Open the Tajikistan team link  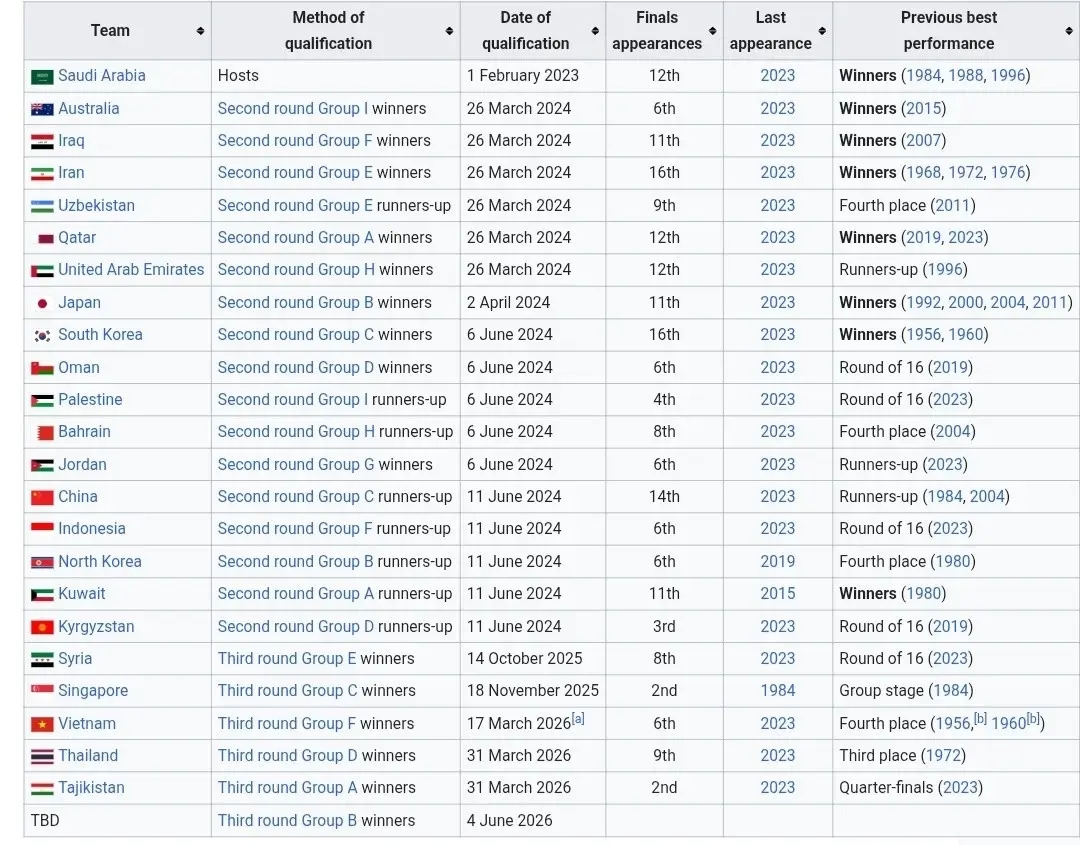click(92, 788)
